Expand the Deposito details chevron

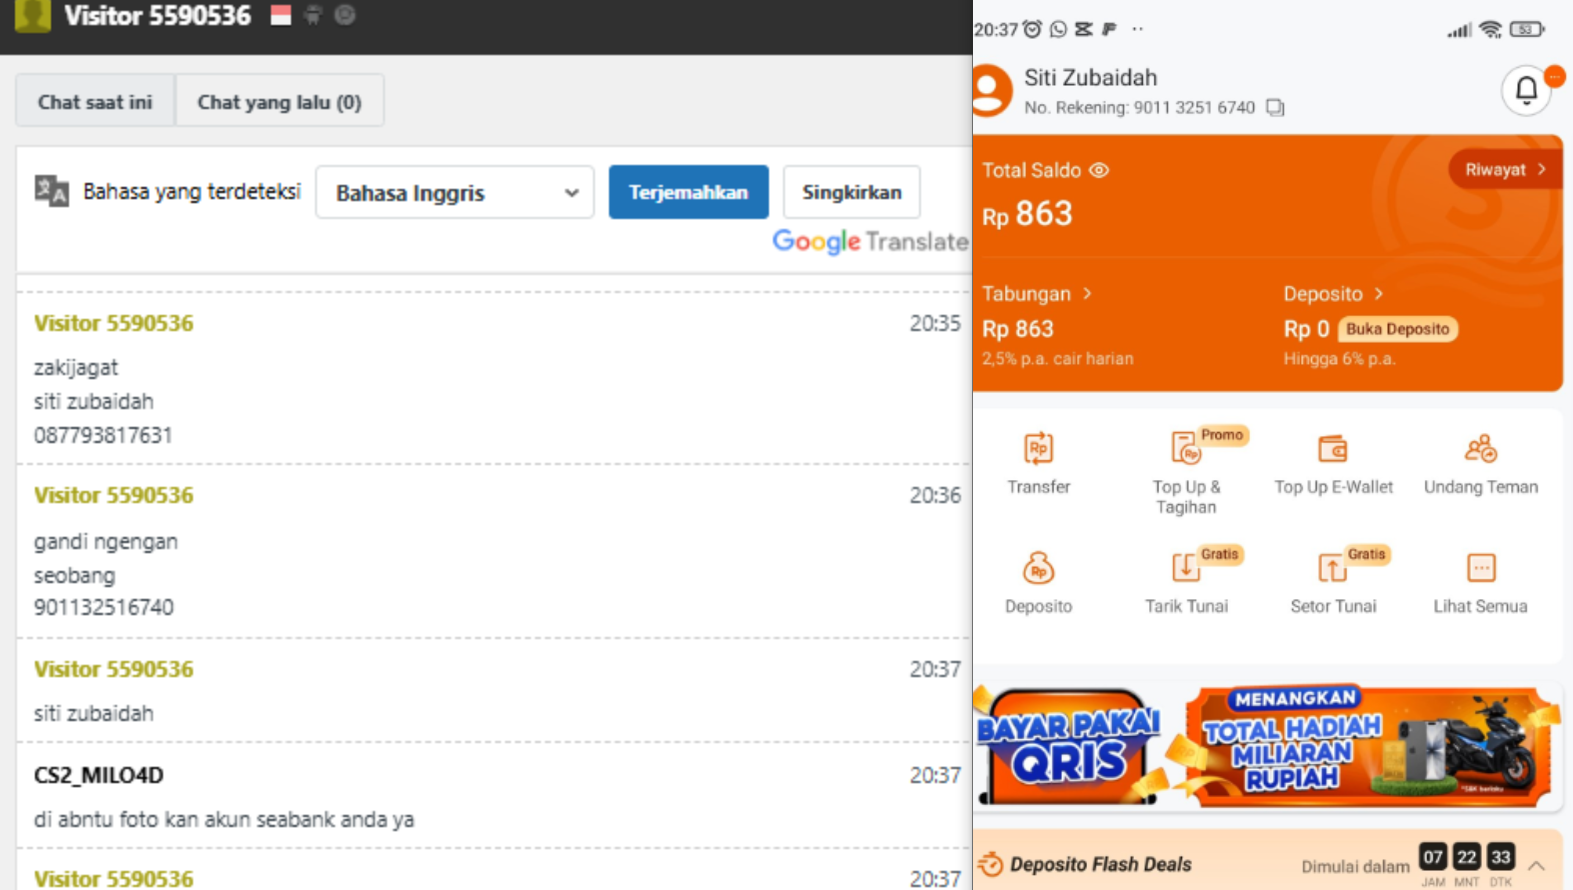1378,293
